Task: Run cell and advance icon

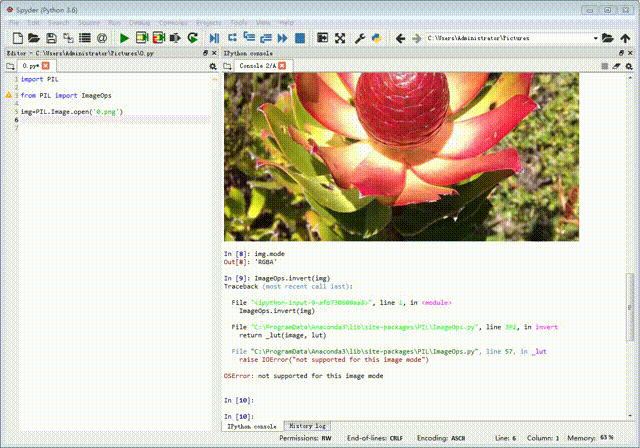Action: (x=158, y=38)
